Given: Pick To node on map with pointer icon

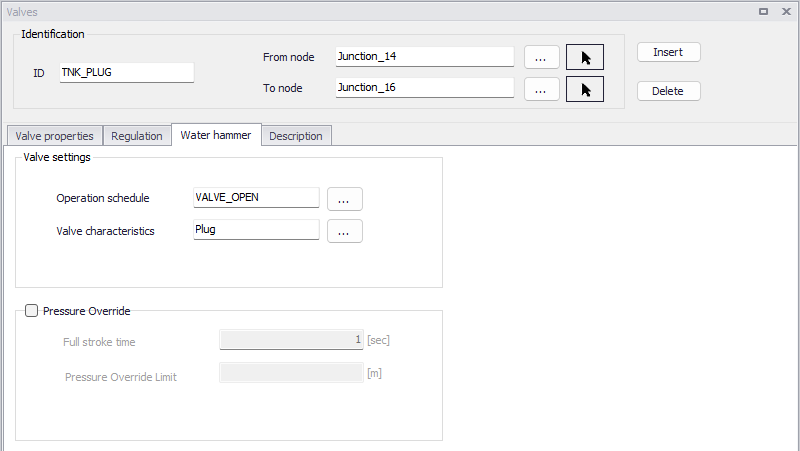Looking at the screenshot, I should click(x=585, y=89).
